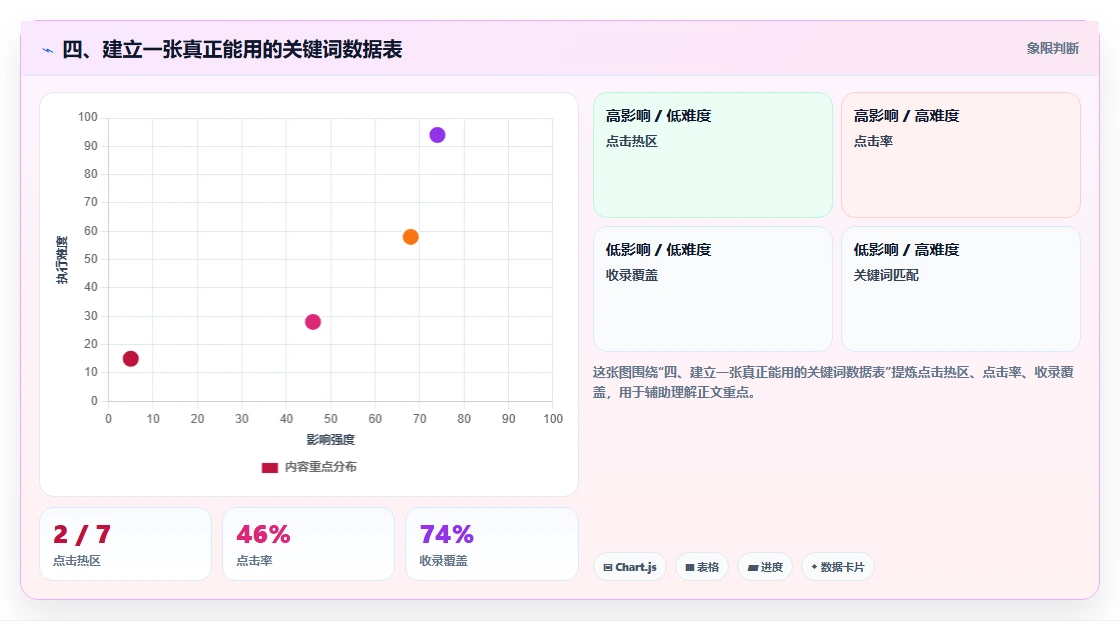1120x621 pixels.
Task: Click the 46% stat value
Action: click(x=263, y=535)
